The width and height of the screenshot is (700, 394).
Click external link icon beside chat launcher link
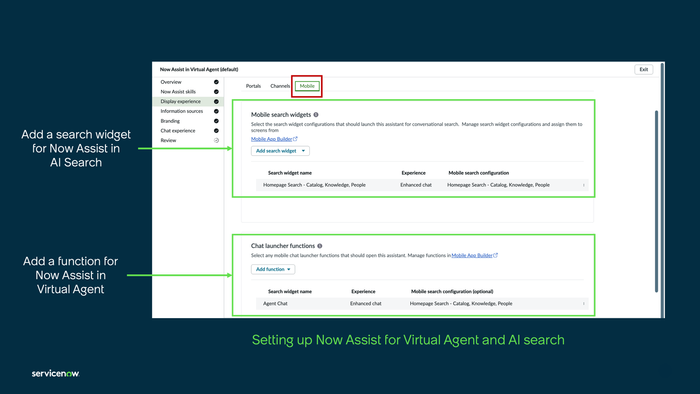496,256
